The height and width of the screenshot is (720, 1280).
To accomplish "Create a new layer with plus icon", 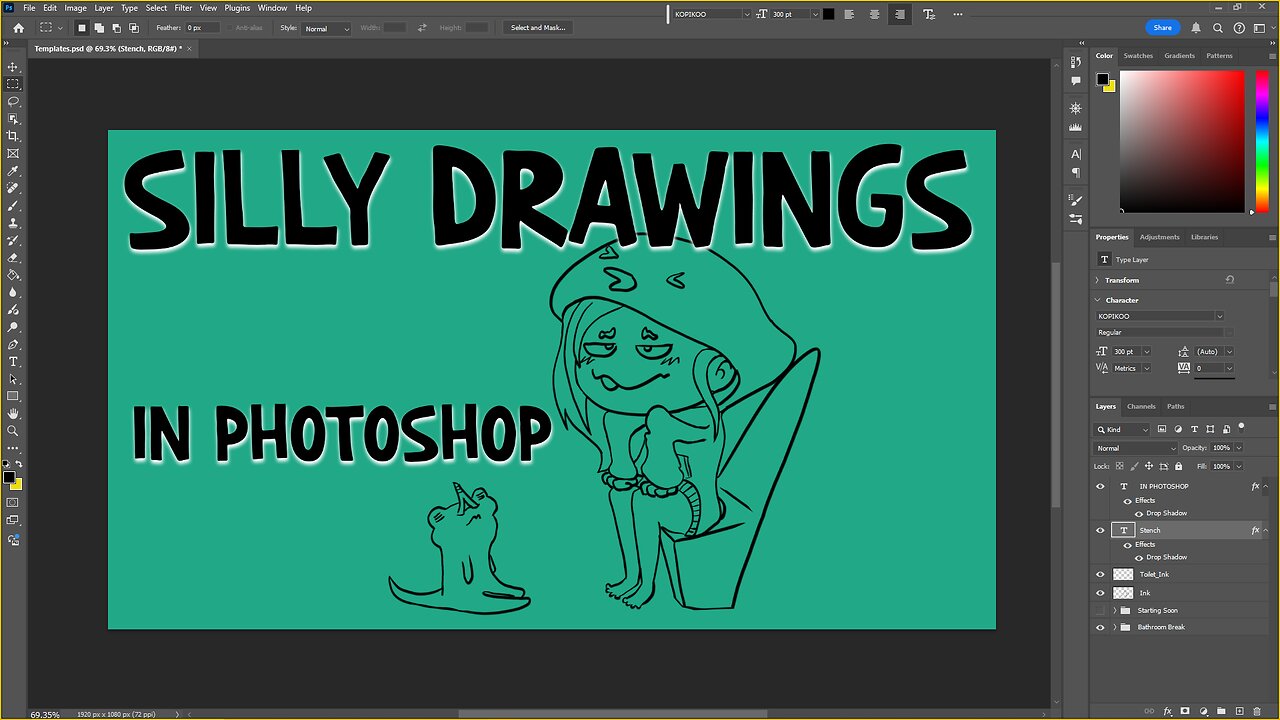I will click(1240, 711).
